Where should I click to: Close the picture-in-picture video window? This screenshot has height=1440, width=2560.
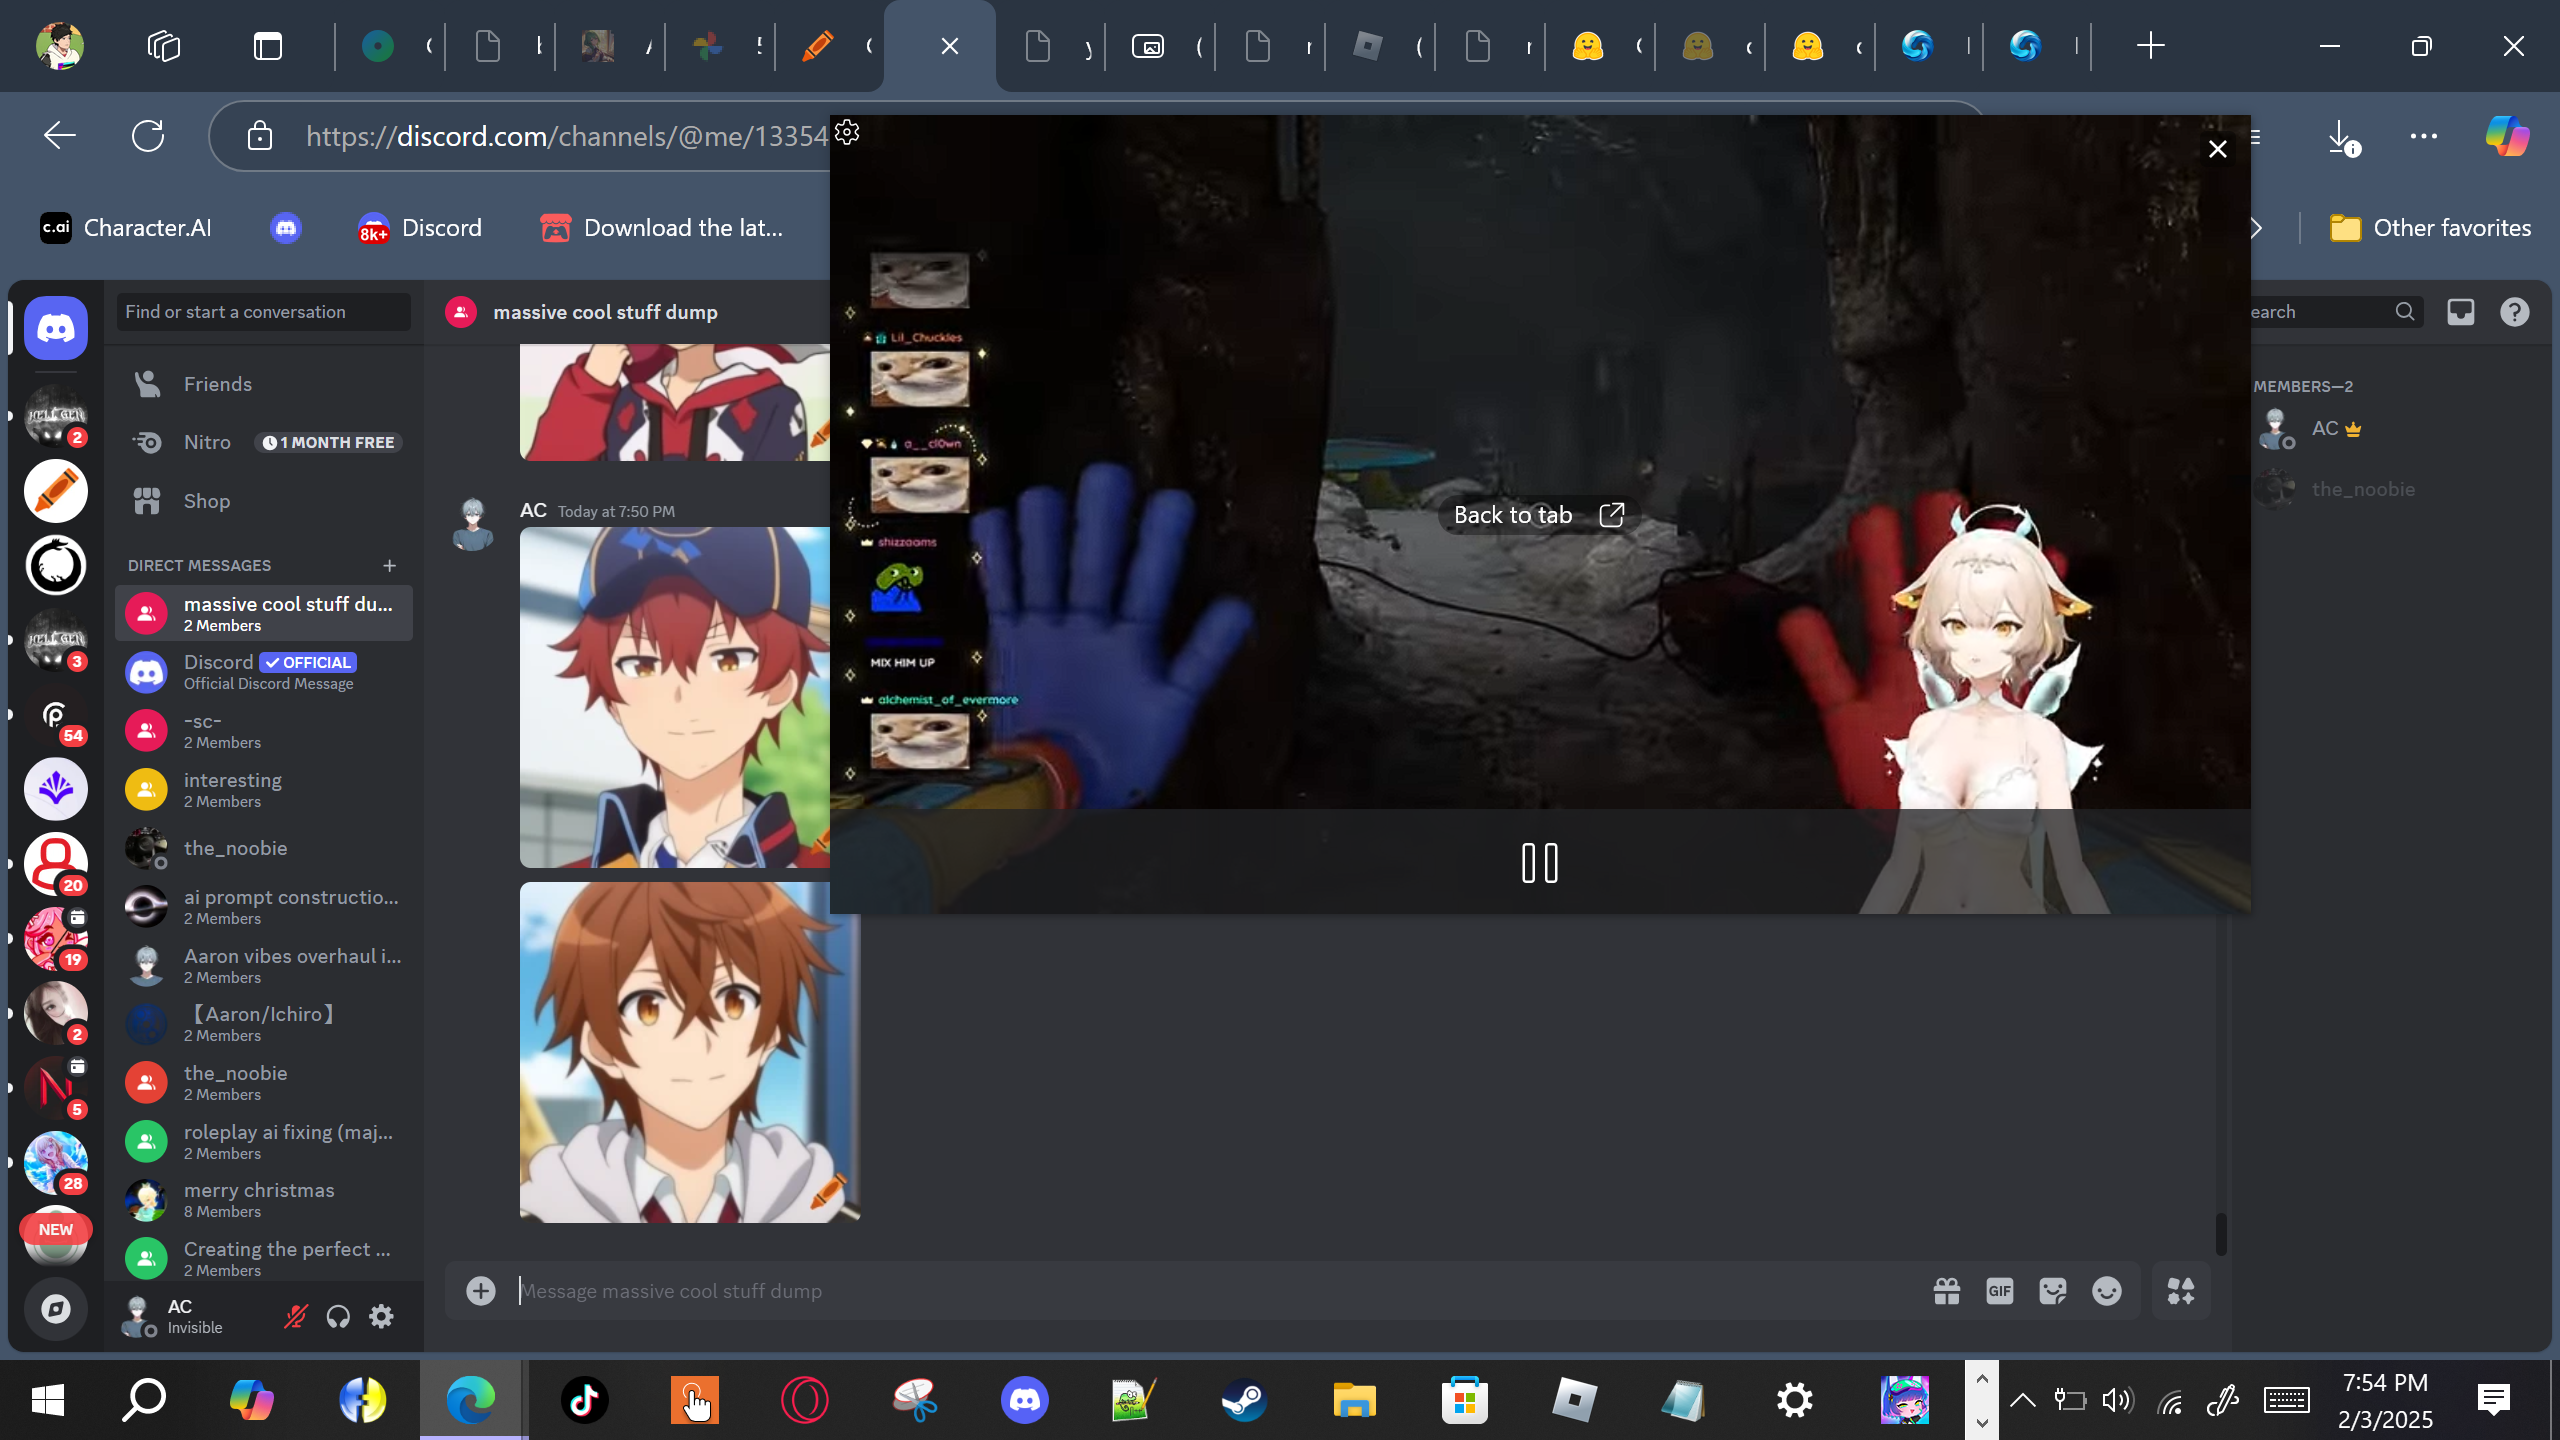(2218, 149)
